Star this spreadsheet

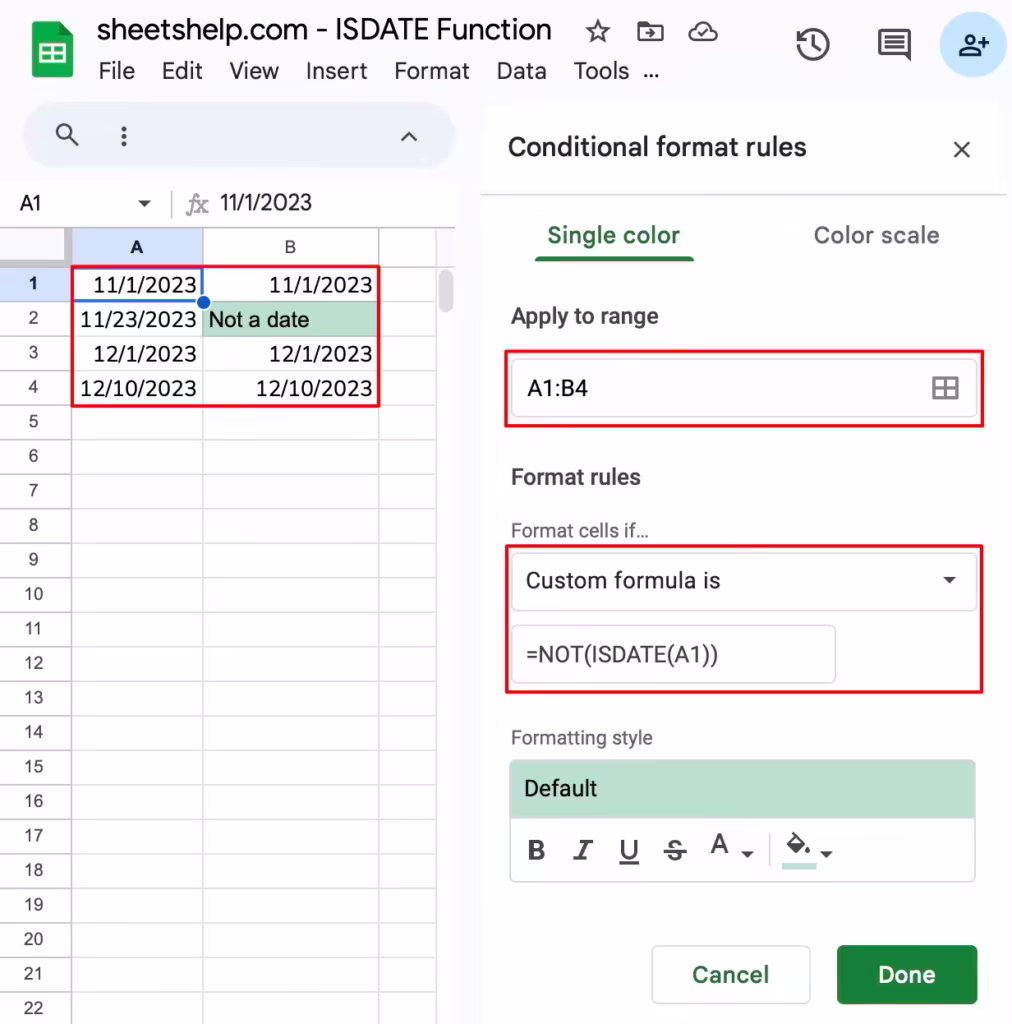click(597, 31)
